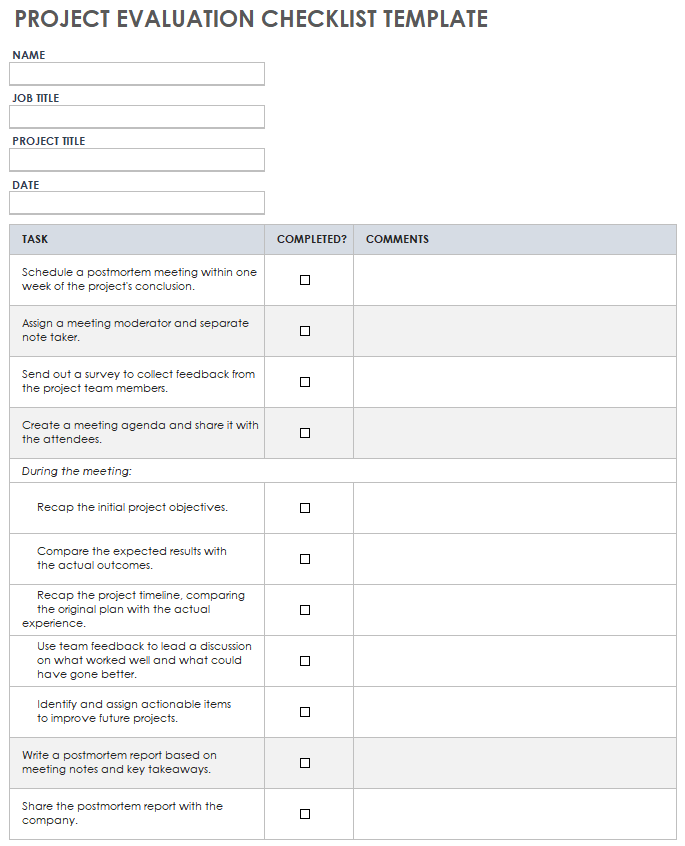Check the write postmortem report checkbox
Screen dimensions: 685x846
[x=305, y=763]
